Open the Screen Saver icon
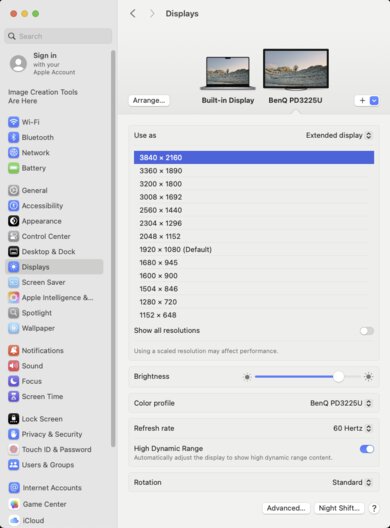This screenshot has height=528, width=390. point(13,282)
